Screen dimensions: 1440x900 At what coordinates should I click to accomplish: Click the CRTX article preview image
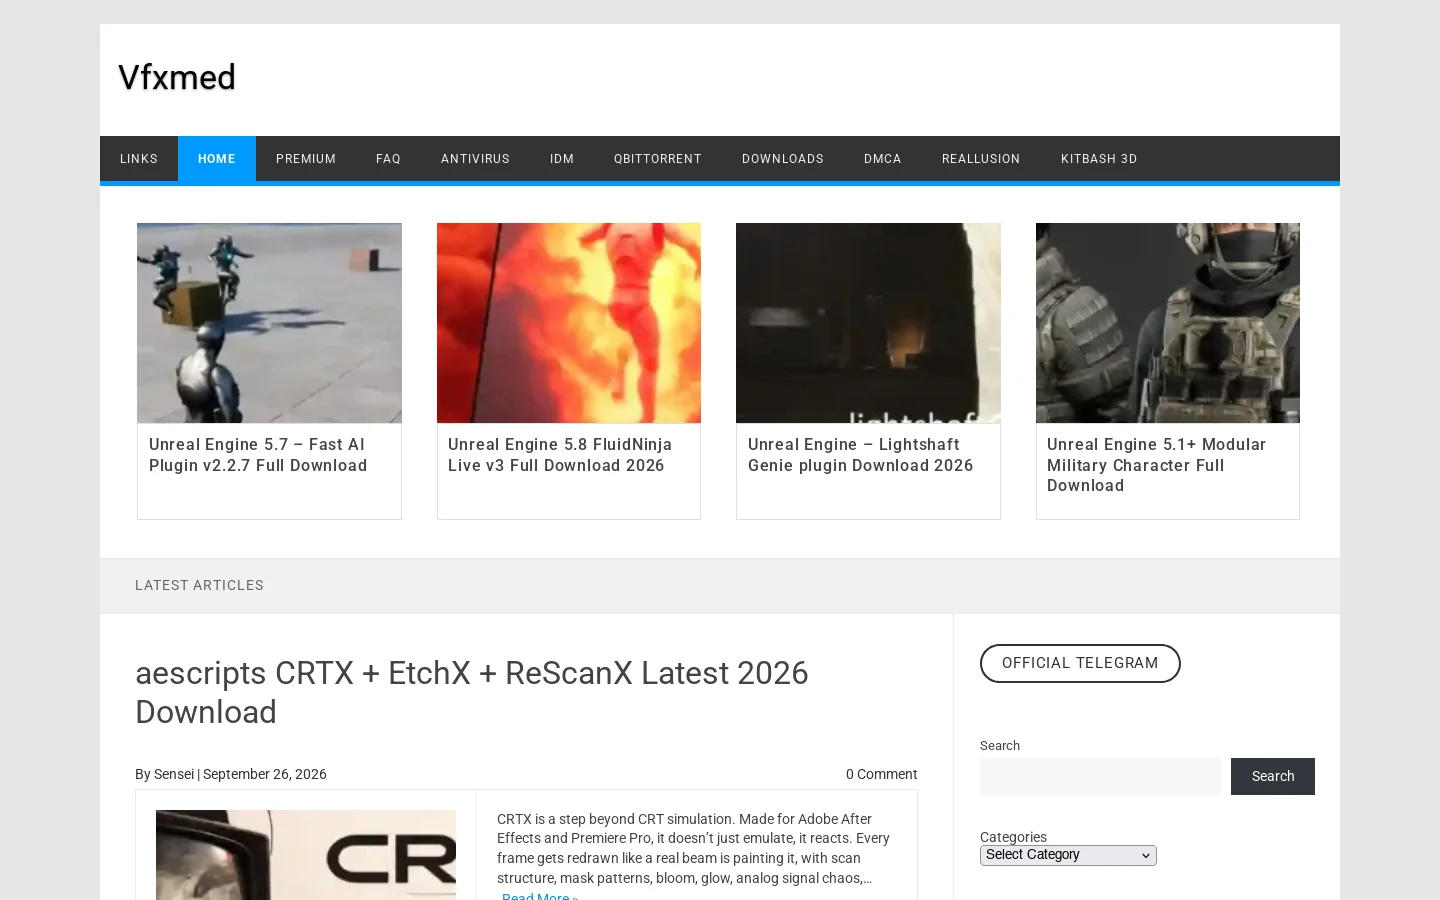click(x=306, y=855)
